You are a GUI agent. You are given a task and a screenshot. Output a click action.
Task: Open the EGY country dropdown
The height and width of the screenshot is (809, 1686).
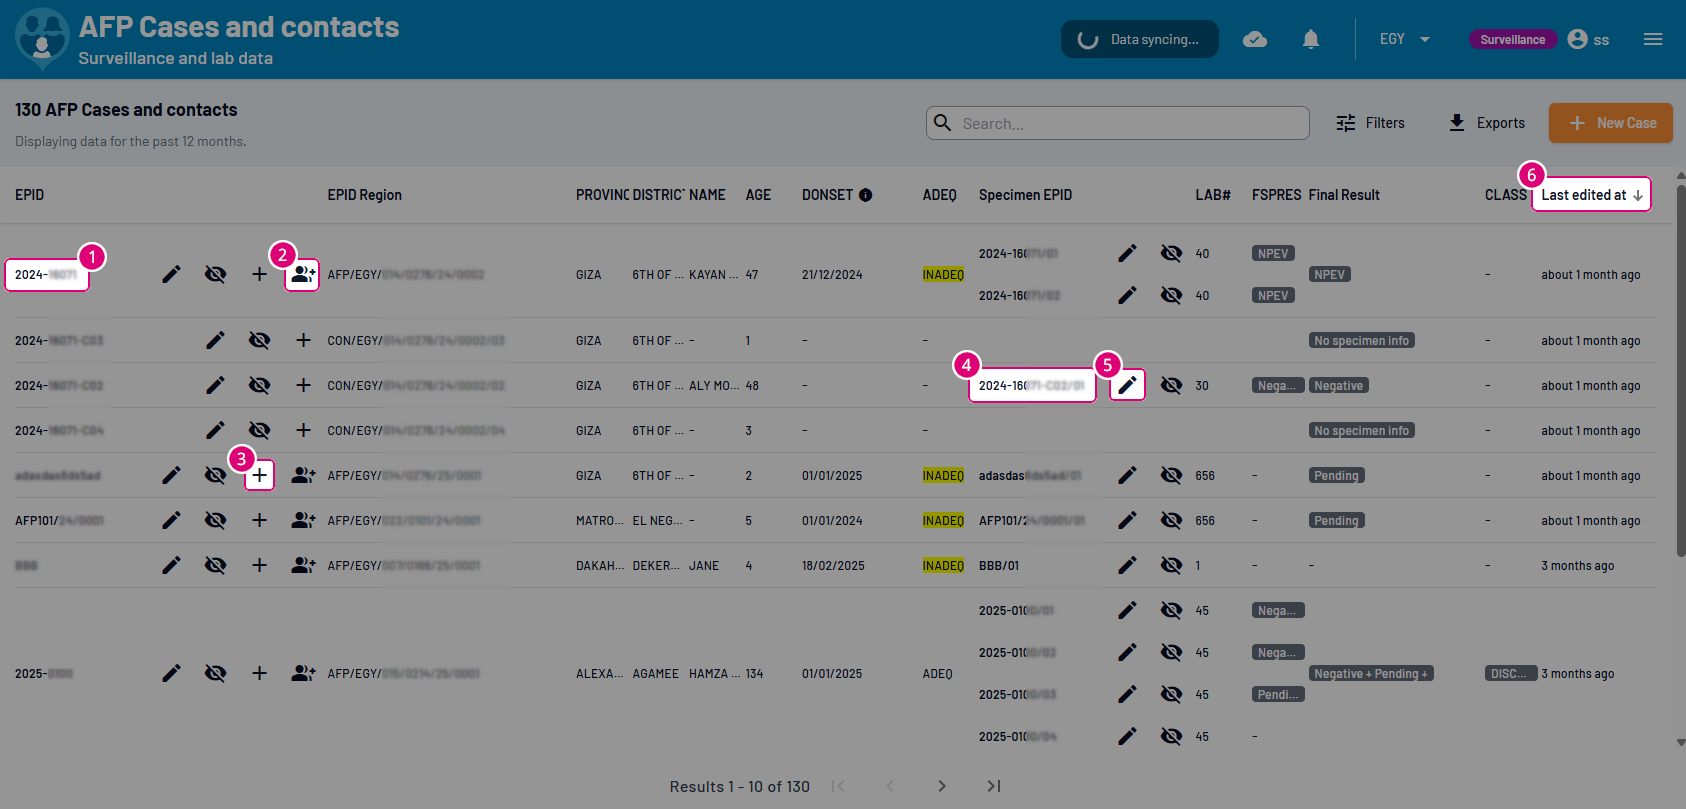click(1404, 39)
